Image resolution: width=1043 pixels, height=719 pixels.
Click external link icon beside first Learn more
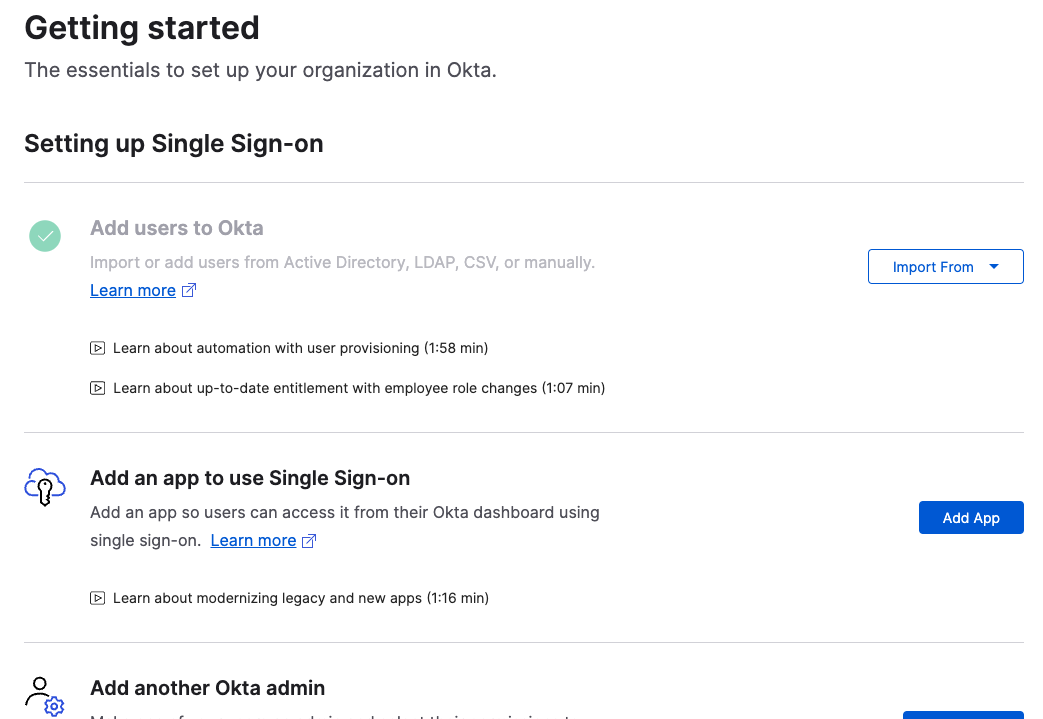click(189, 290)
